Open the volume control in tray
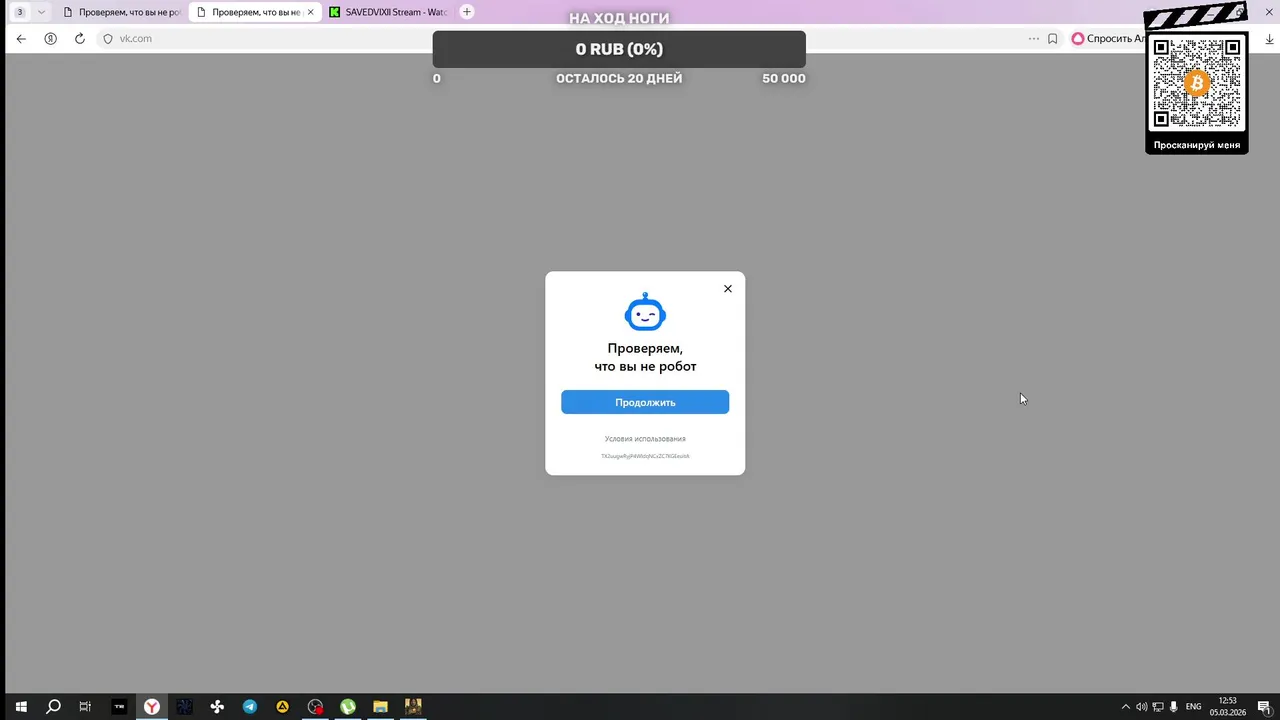This screenshot has height=720, width=1280. (1141, 707)
